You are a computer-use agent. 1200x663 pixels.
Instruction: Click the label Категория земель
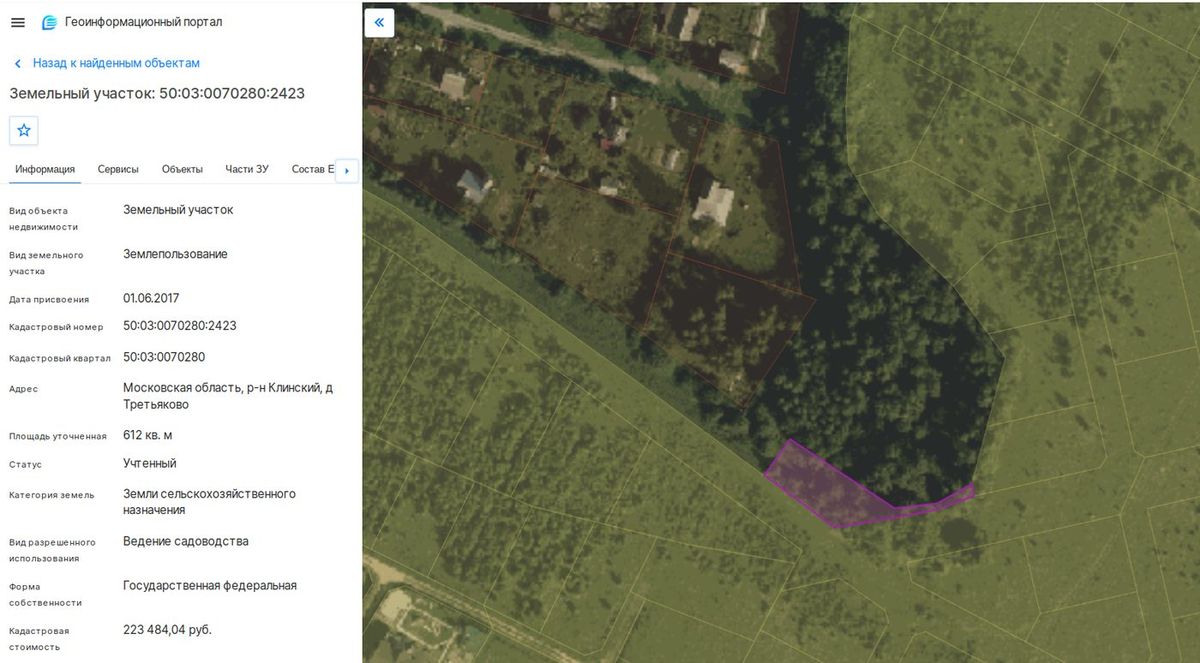[x=52, y=495]
